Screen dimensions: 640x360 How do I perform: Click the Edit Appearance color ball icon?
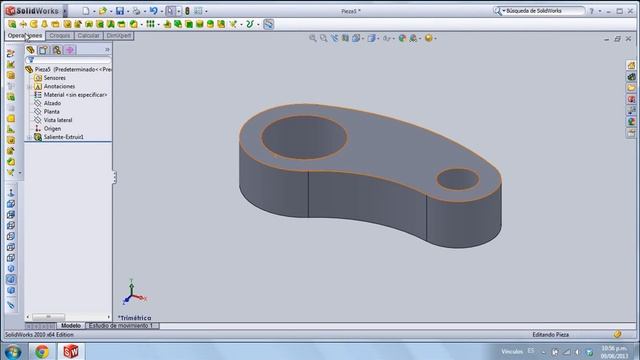pos(402,38)
